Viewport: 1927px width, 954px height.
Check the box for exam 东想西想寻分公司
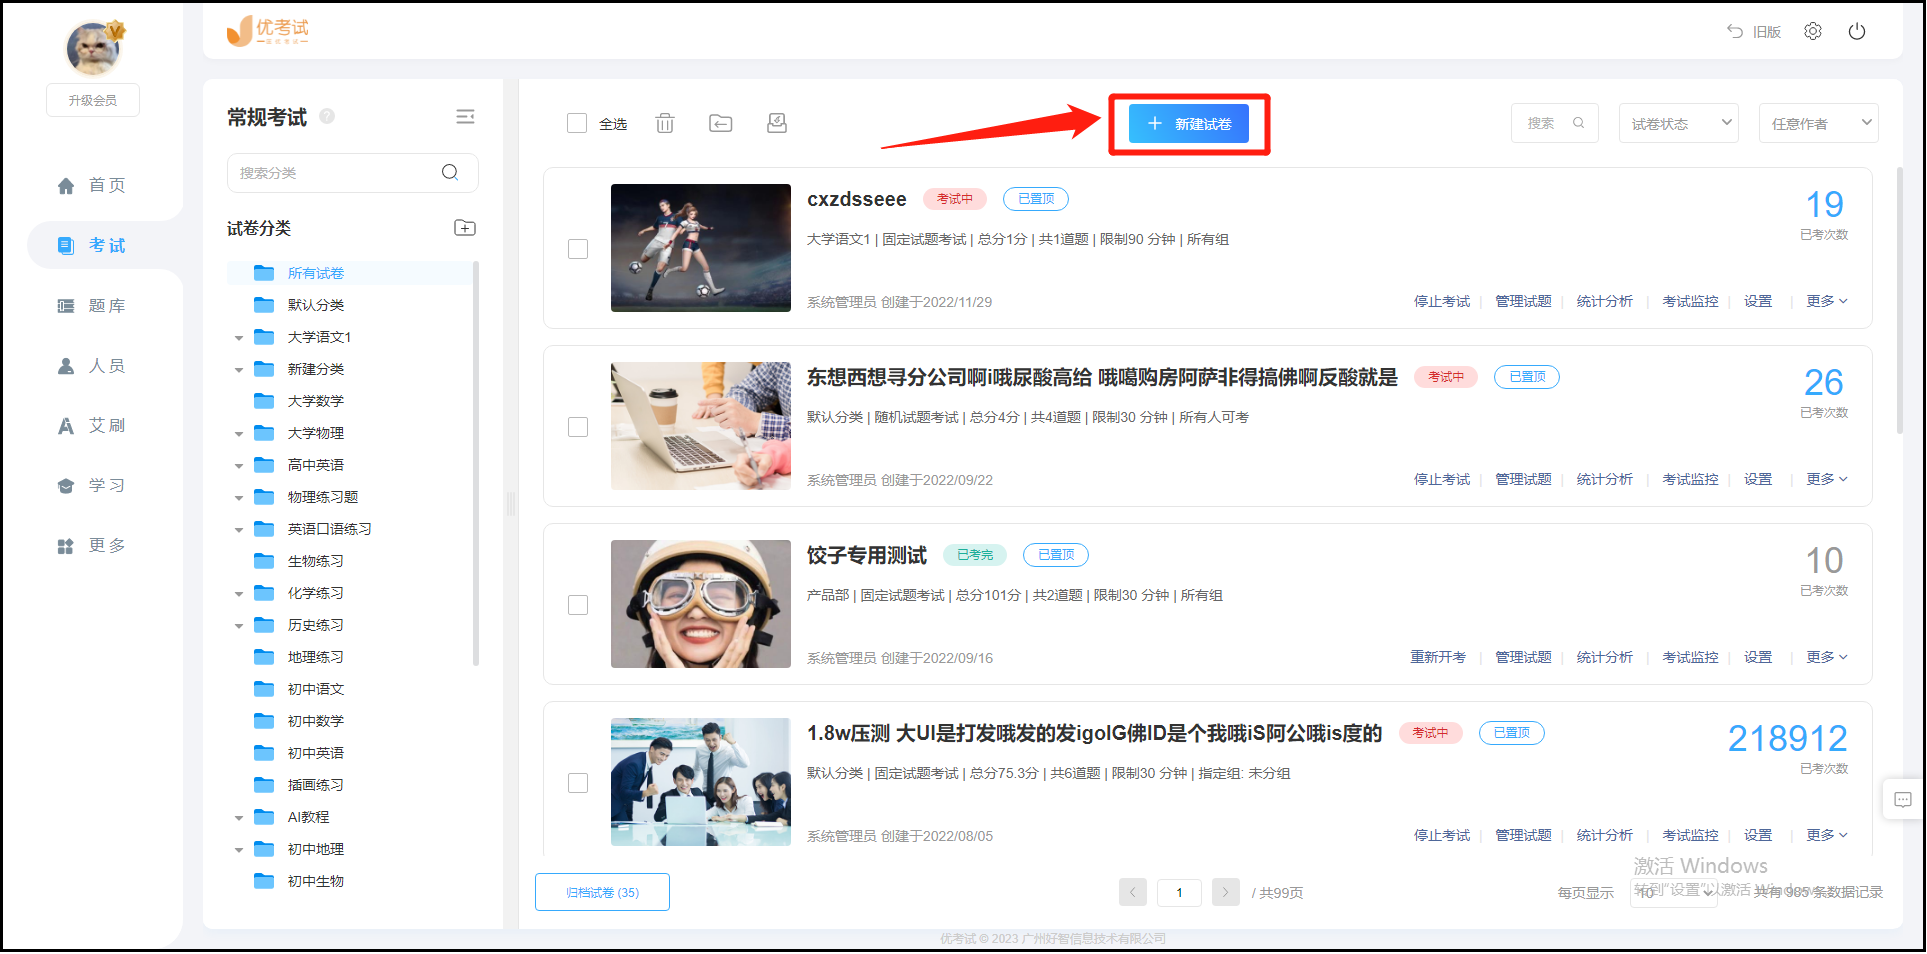coord(578,427)
